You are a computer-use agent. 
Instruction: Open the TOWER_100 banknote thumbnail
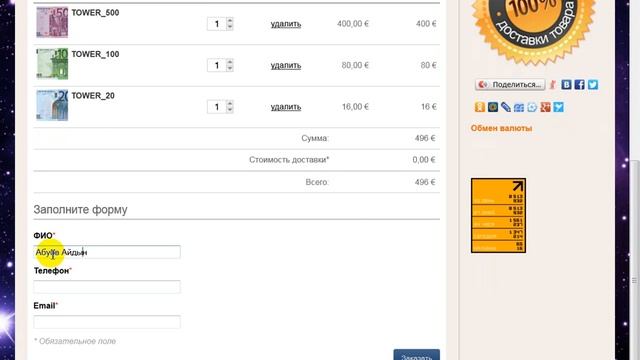52,64
